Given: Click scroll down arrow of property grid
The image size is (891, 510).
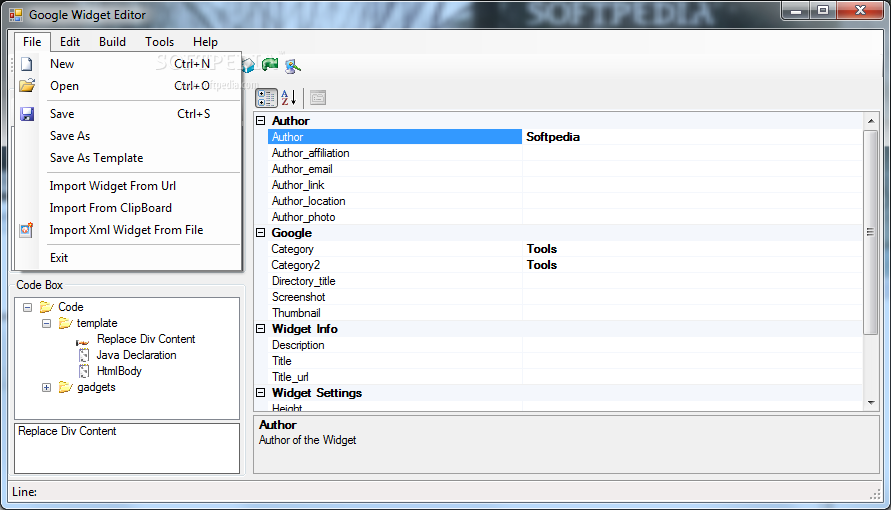Looking at the screenshot, I should pyautogui.click(x=871, y=403).
